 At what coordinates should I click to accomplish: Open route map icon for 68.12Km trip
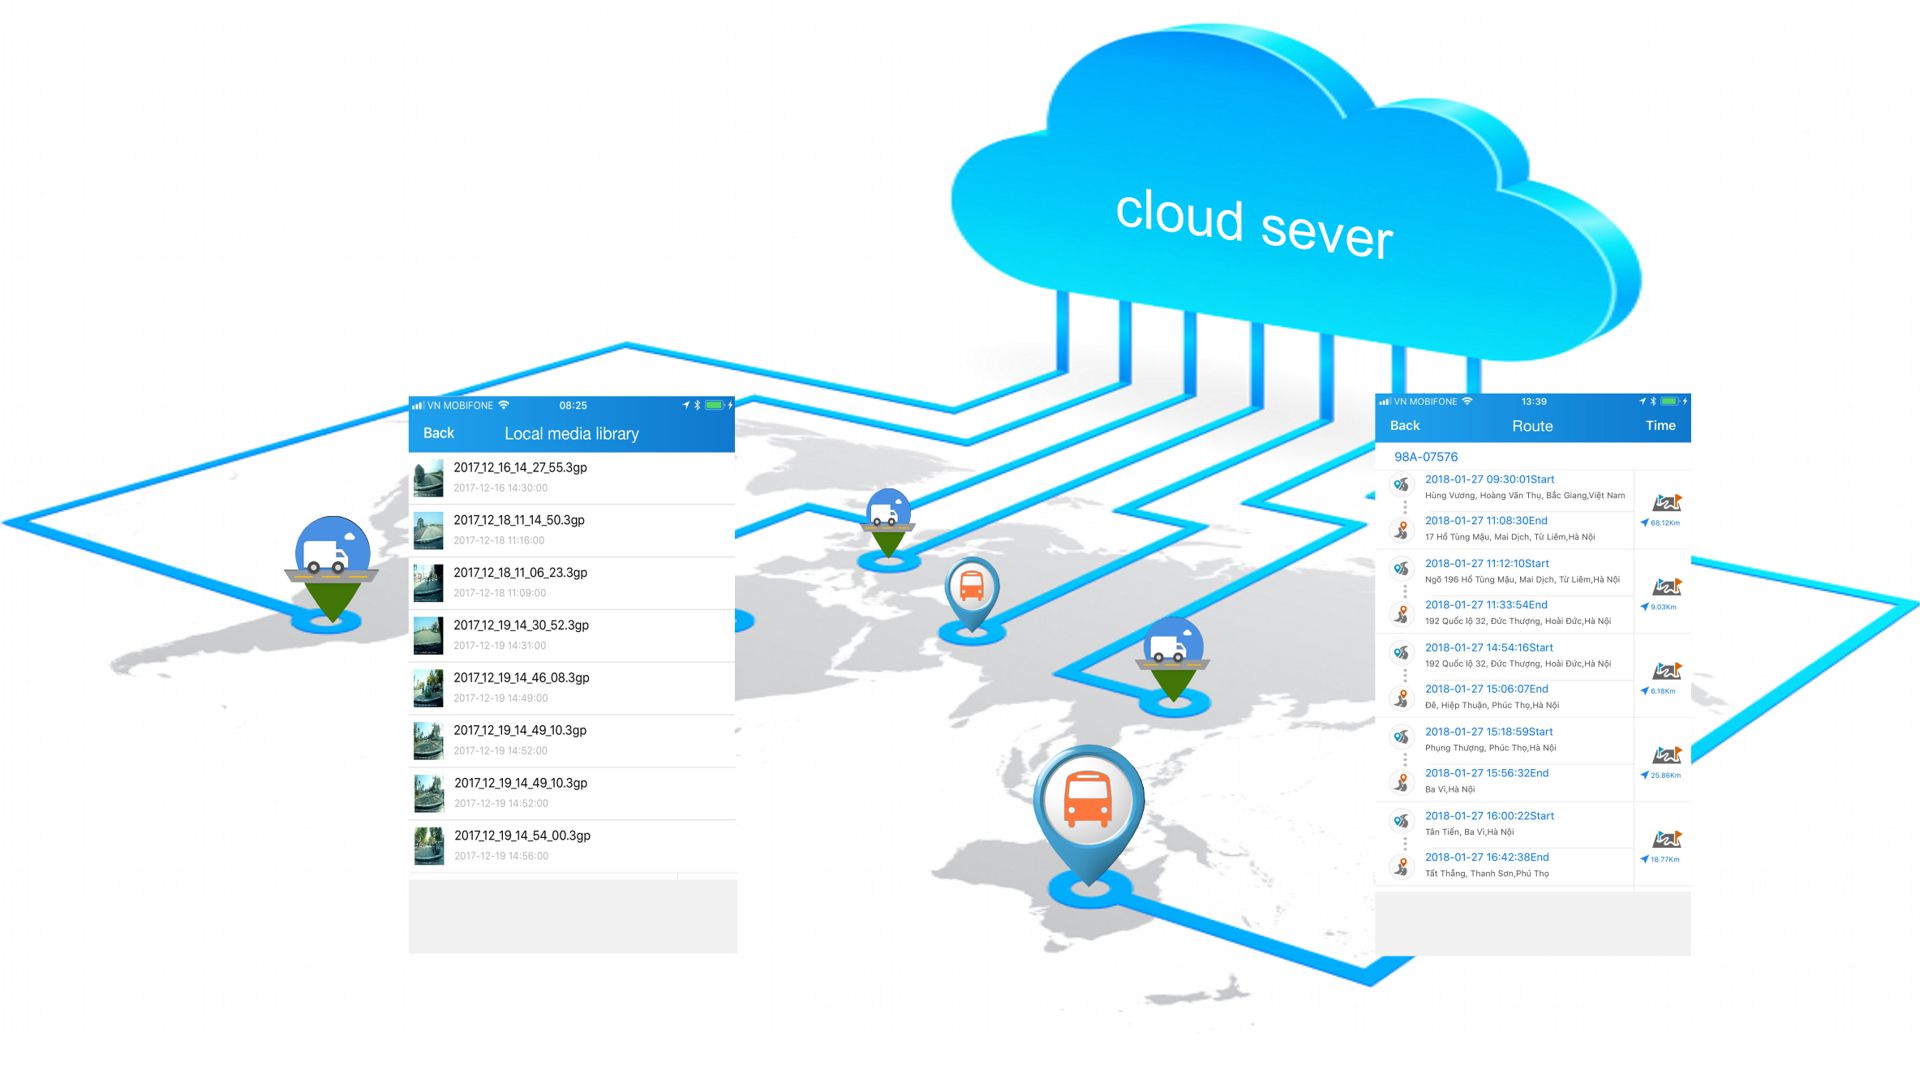(x=1666, y=503)
